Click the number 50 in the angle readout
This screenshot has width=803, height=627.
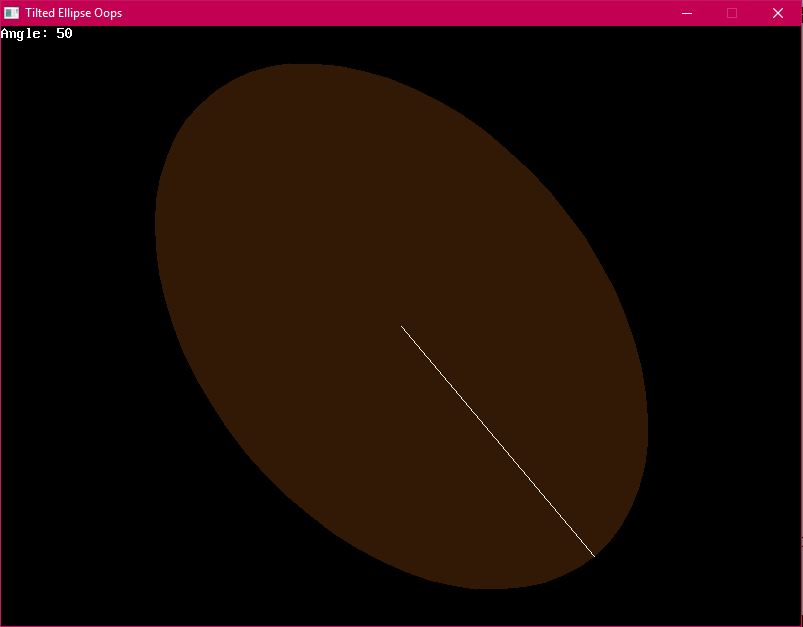[x=64, y=34]
